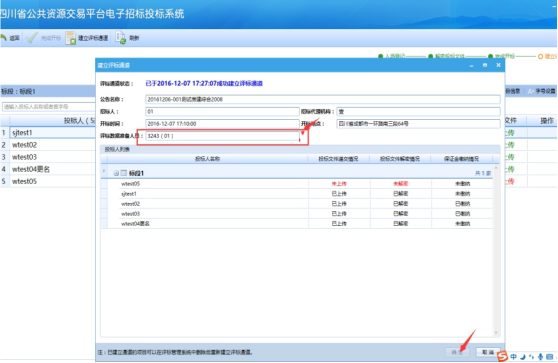This screenshot has width=558, height=363.
Task: Select the sjtest1 row in bidder table
Action: tap(48, 133)
